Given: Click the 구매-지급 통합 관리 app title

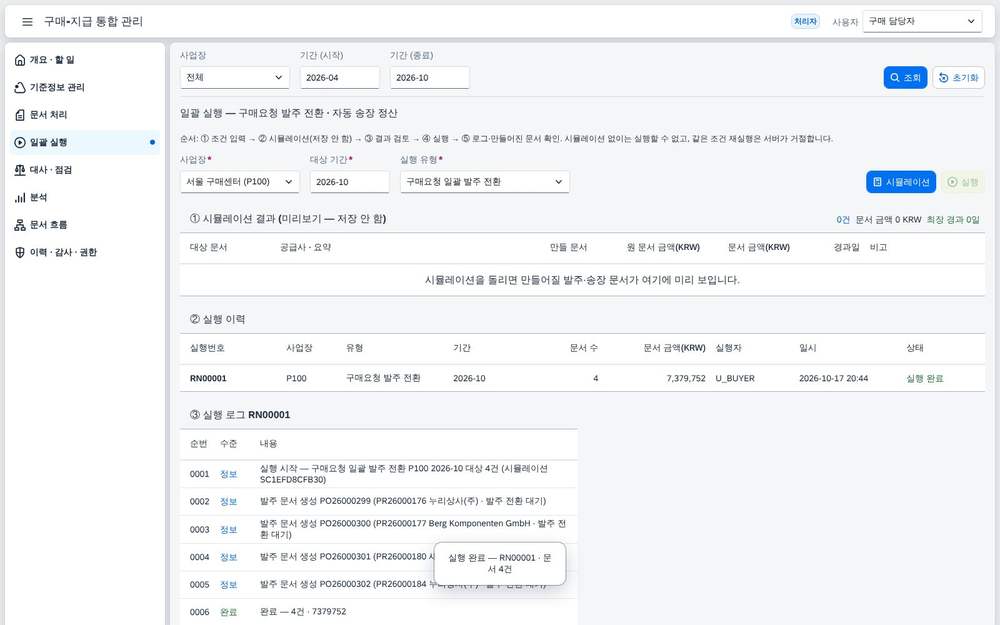Looking at the screenshot, I should tap(93, 22).
